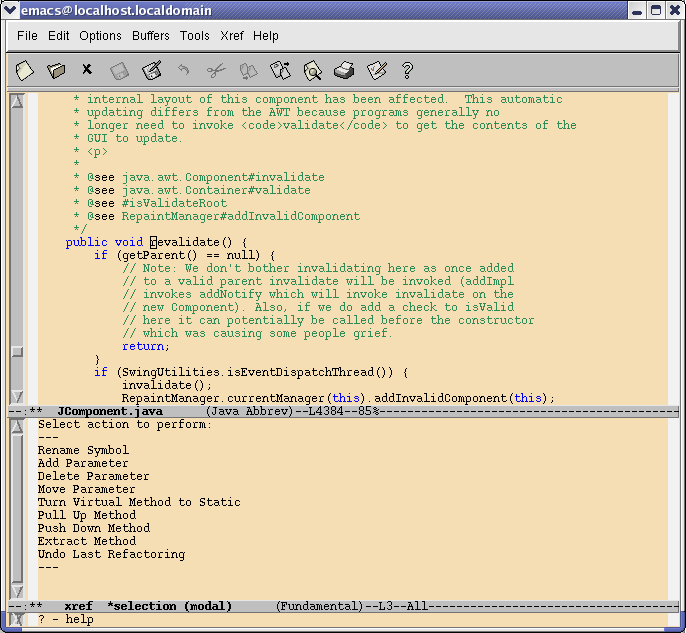Open the Edit menu
686x633 pixels.
[x=59, y=35]
